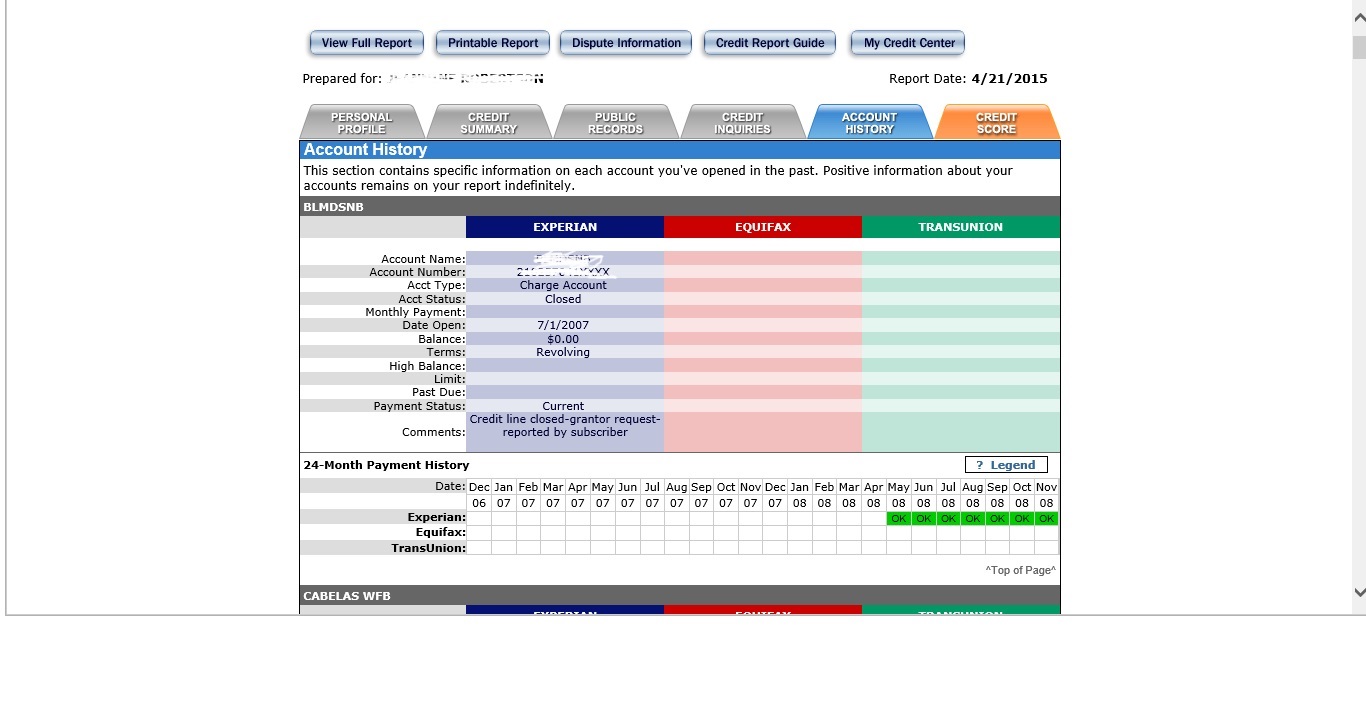The height and width of the screenshot is (728, 1366).
Task: Go to My Credit Center
Action: (908, 43)
